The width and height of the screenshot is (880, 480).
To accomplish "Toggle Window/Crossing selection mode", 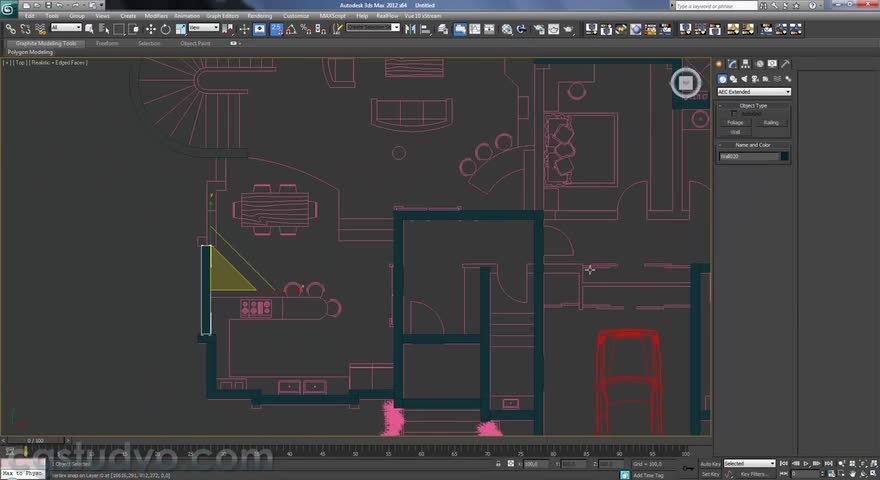I will [134, 29].
